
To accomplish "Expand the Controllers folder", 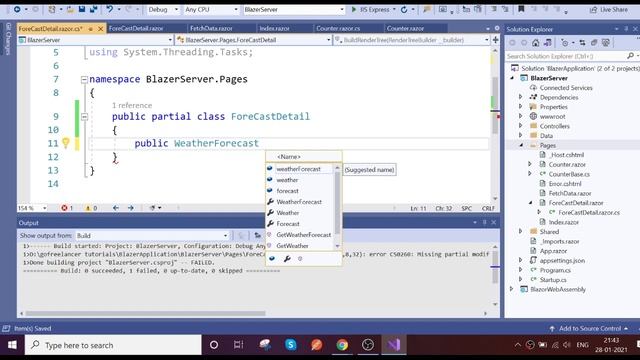I will [x=521, y=126].
